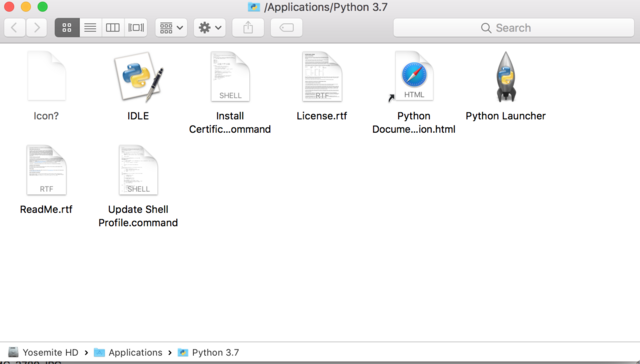Go forward to the next folder
The height and width of the screenshot is (364, 640).
[36, 28]
